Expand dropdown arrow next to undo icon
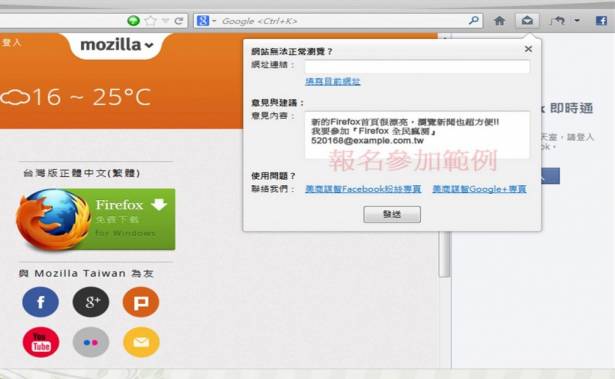Viewport: 615px width, 379px height. tap(577, 20)
